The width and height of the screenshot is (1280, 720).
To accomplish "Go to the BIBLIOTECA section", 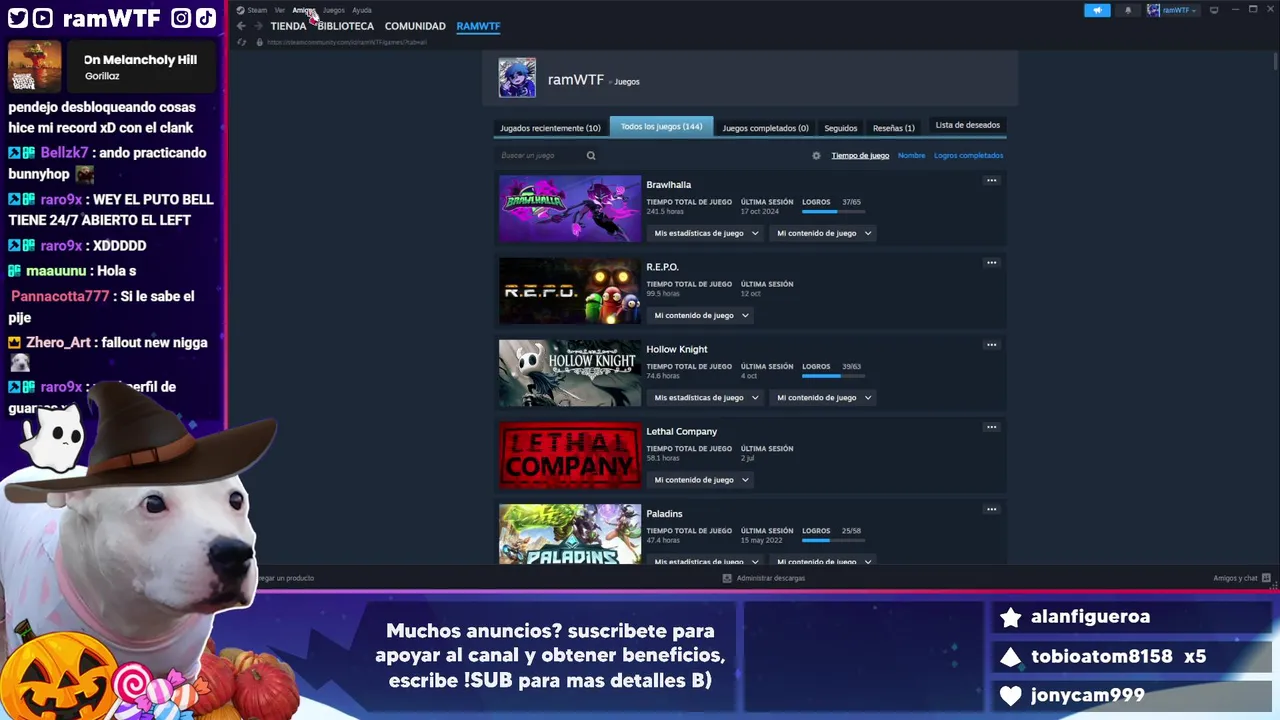I will coord(345,26).
